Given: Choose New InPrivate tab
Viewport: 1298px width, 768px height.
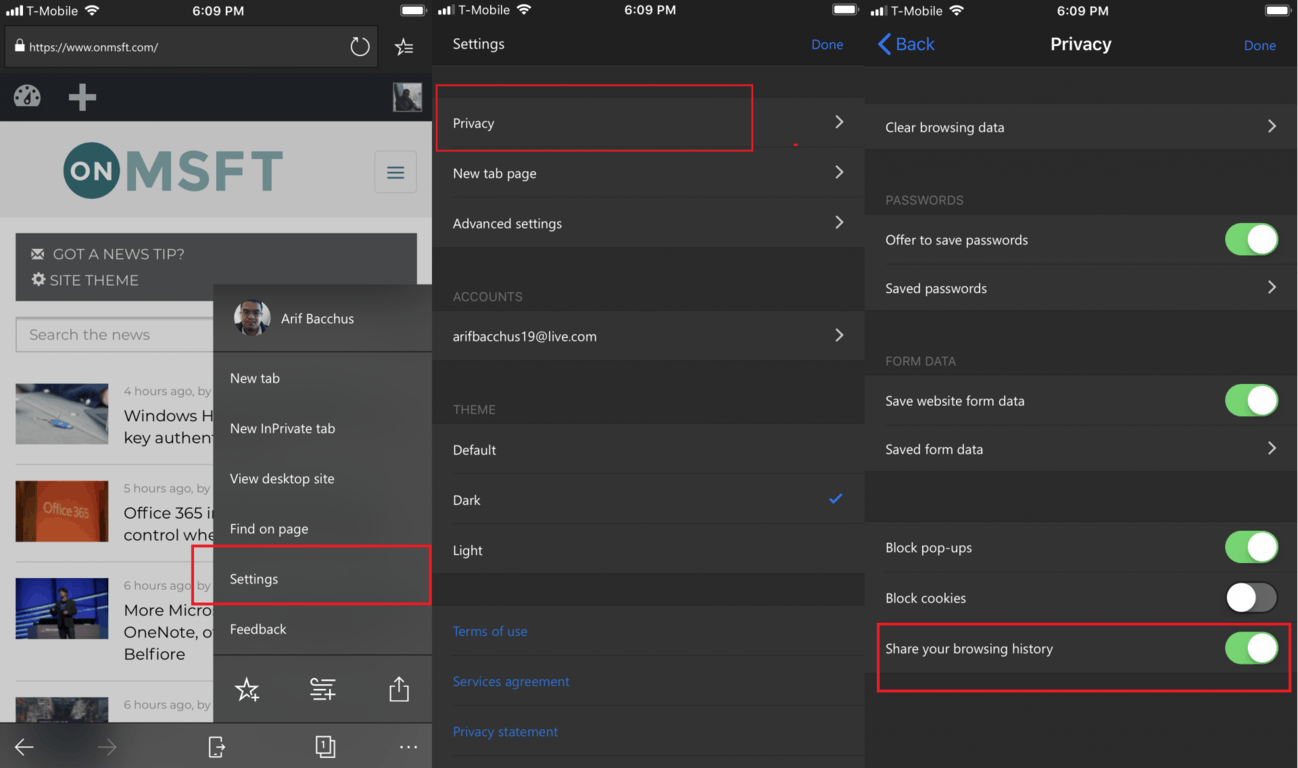Looking at the screenshot, I should tap(323, 428).
